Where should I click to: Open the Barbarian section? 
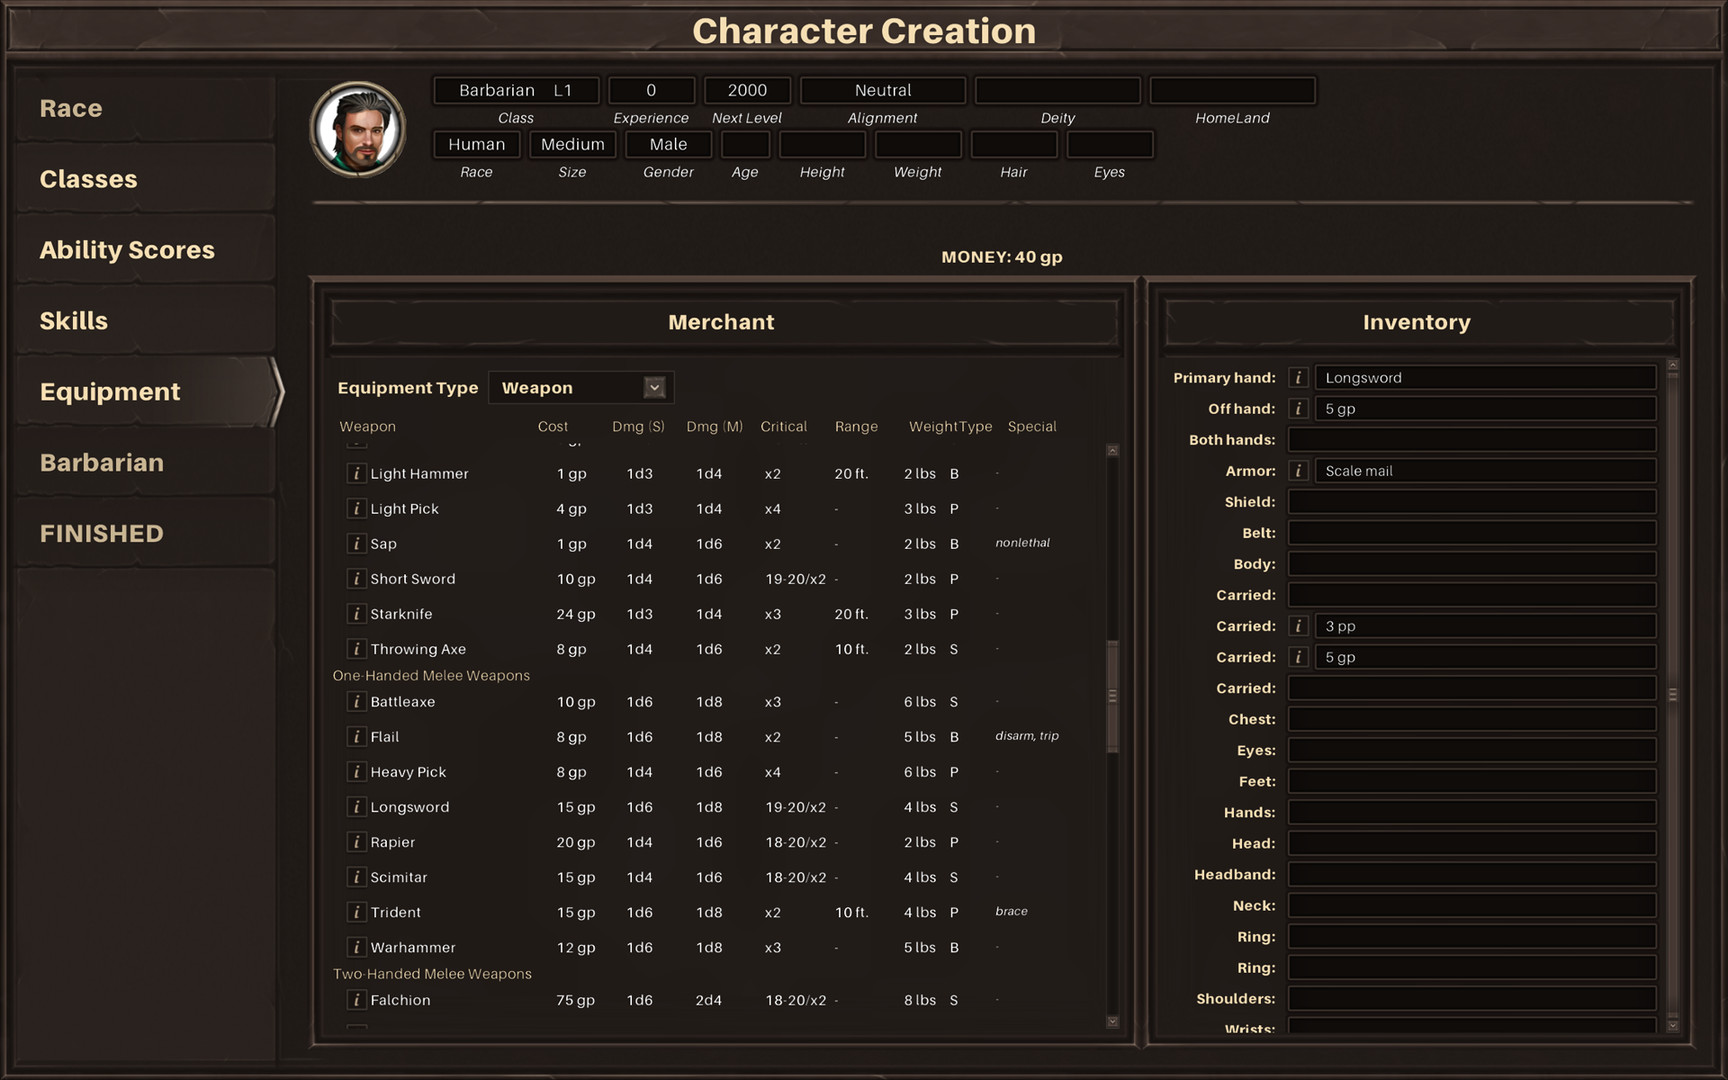click(x=101, y=462)
